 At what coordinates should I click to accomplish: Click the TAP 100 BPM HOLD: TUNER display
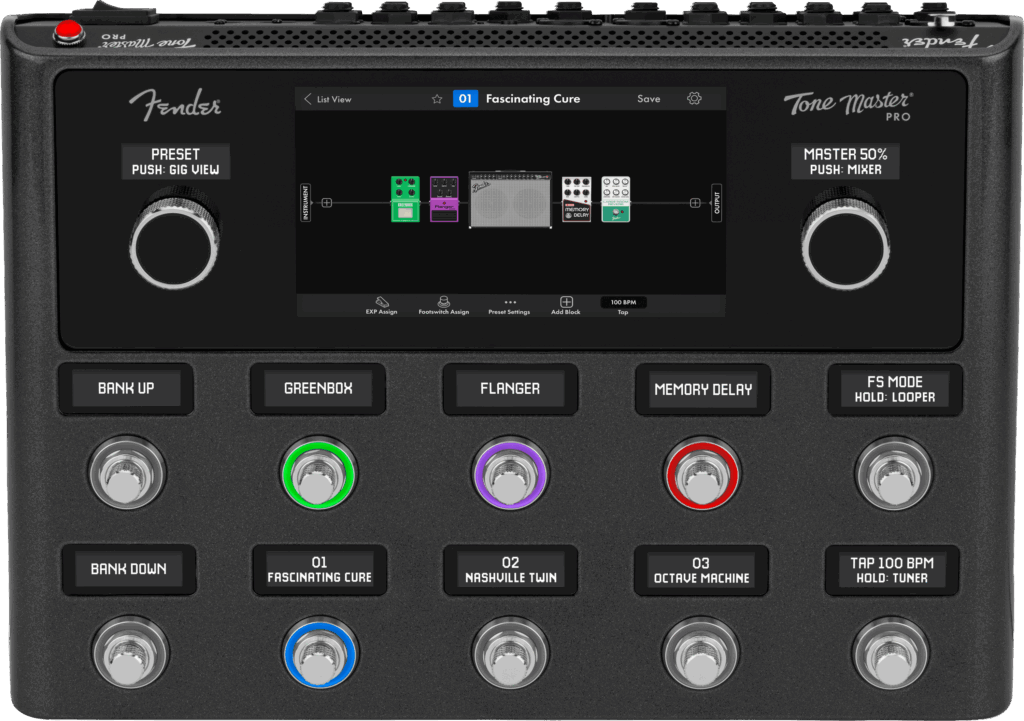892,570
